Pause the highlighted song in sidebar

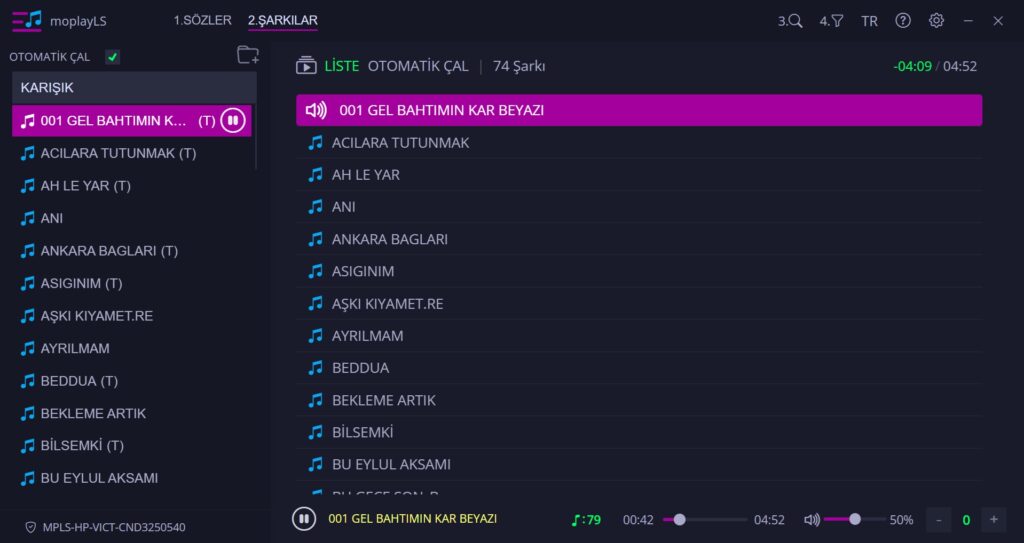[232, 120]
